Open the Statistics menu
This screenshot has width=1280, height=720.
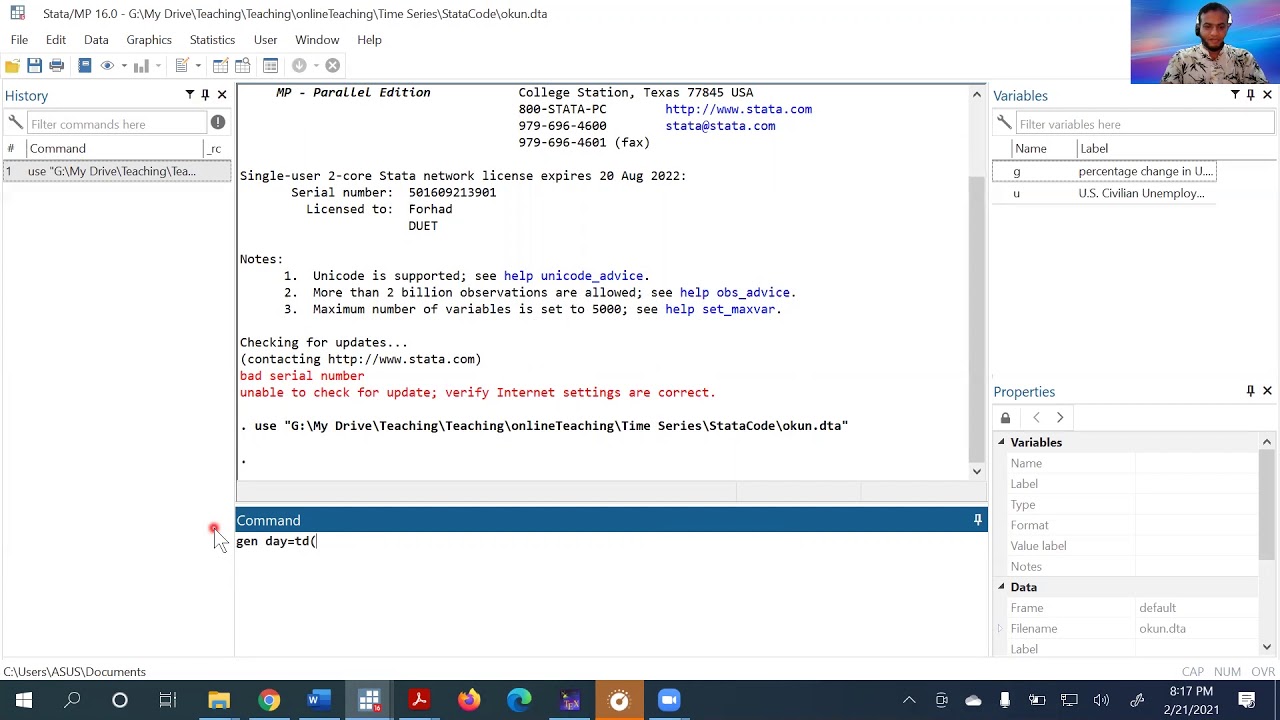coord(212,40)
